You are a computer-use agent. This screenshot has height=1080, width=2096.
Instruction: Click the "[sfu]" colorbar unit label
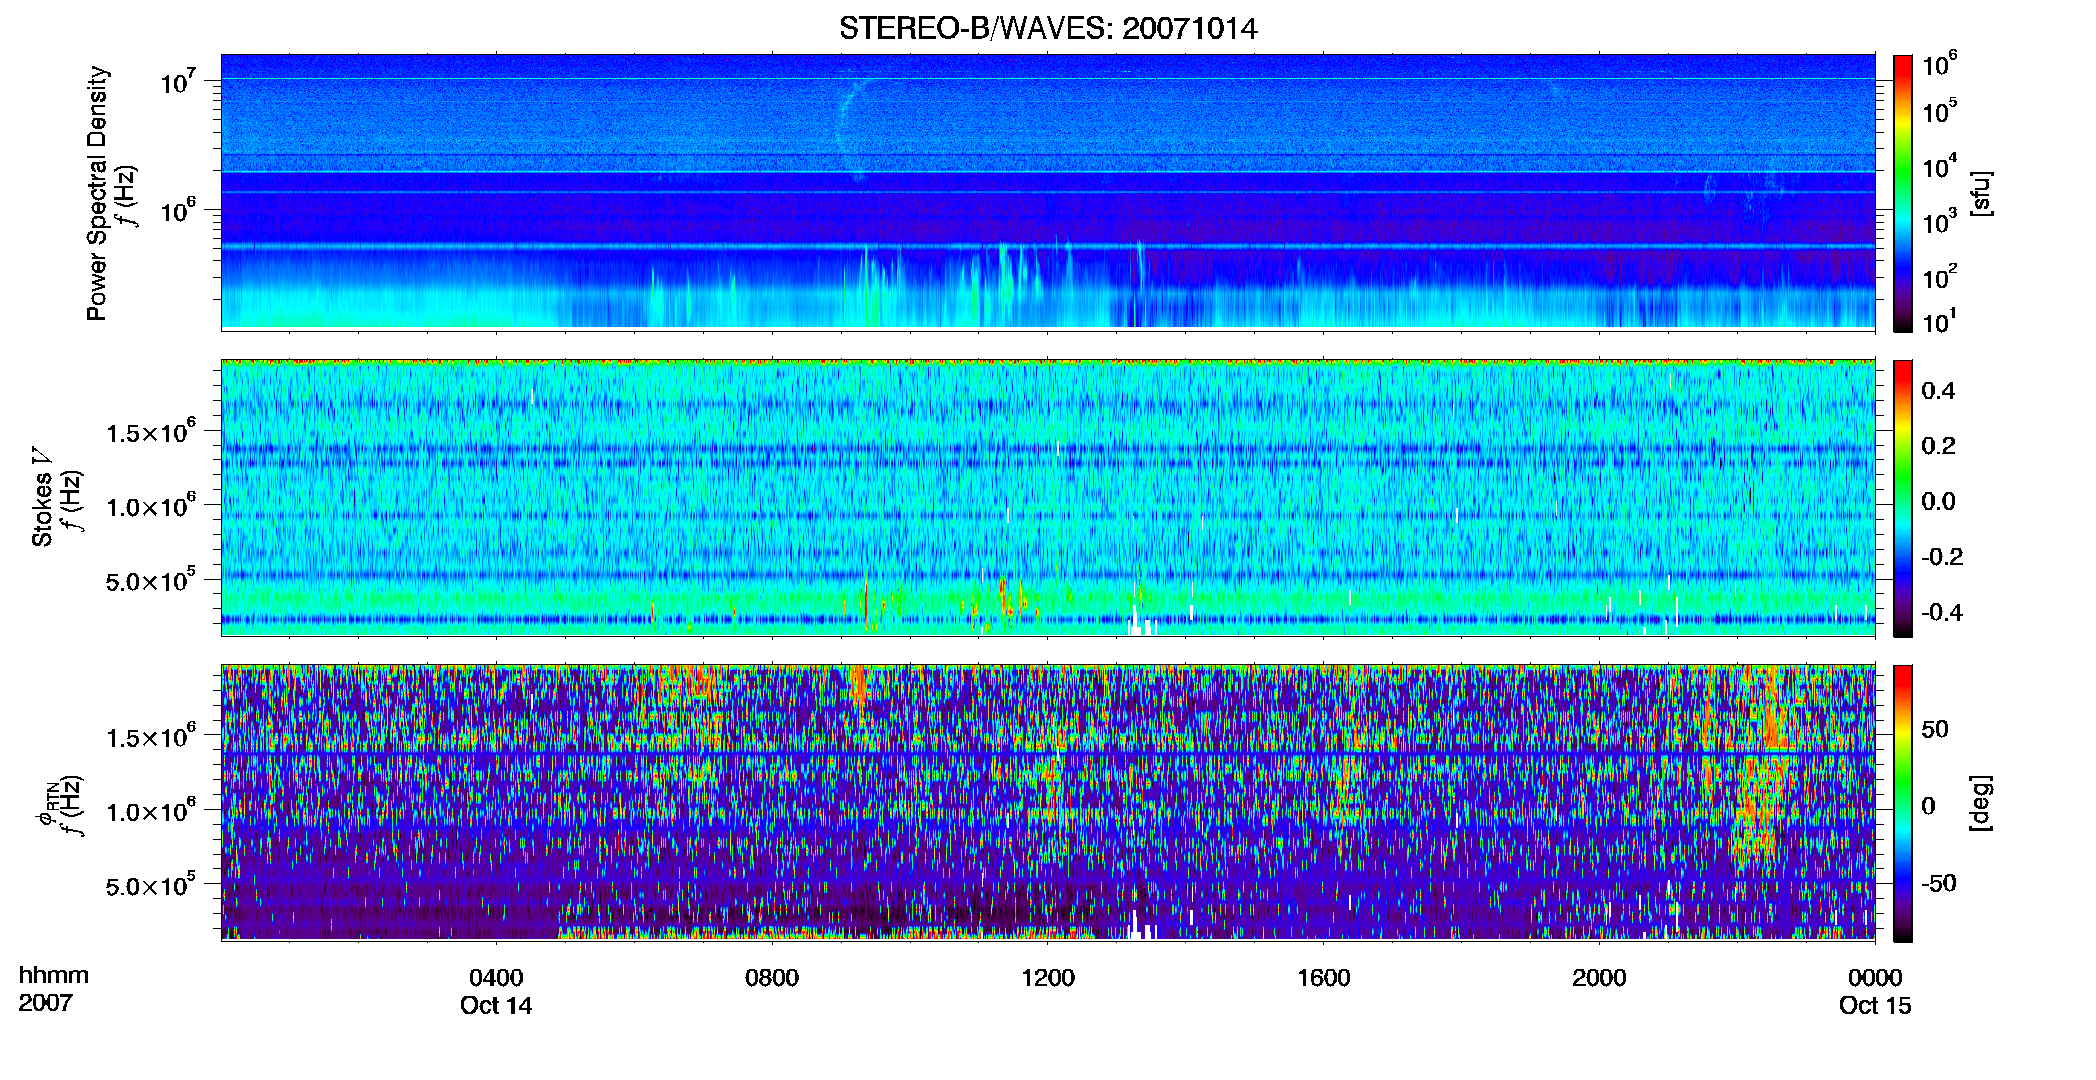[1981, 193]
